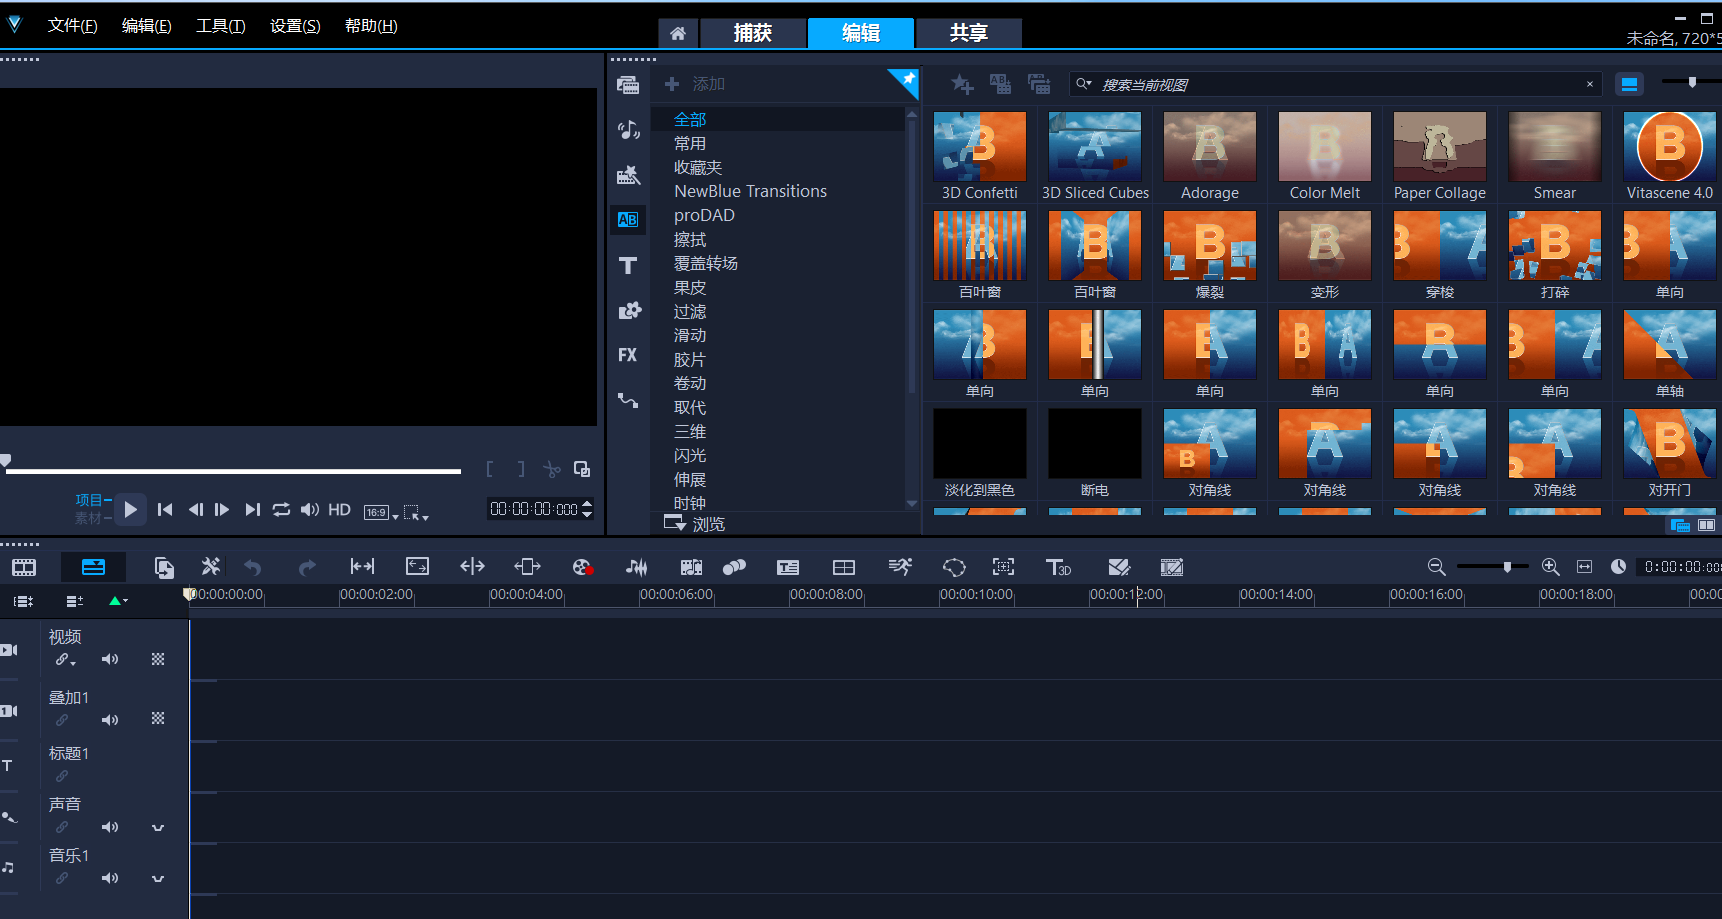Screen dimensions: 1722x919
Task: Open the 16:9 aspect ratio dropdown
Action: tap(381, 512)
